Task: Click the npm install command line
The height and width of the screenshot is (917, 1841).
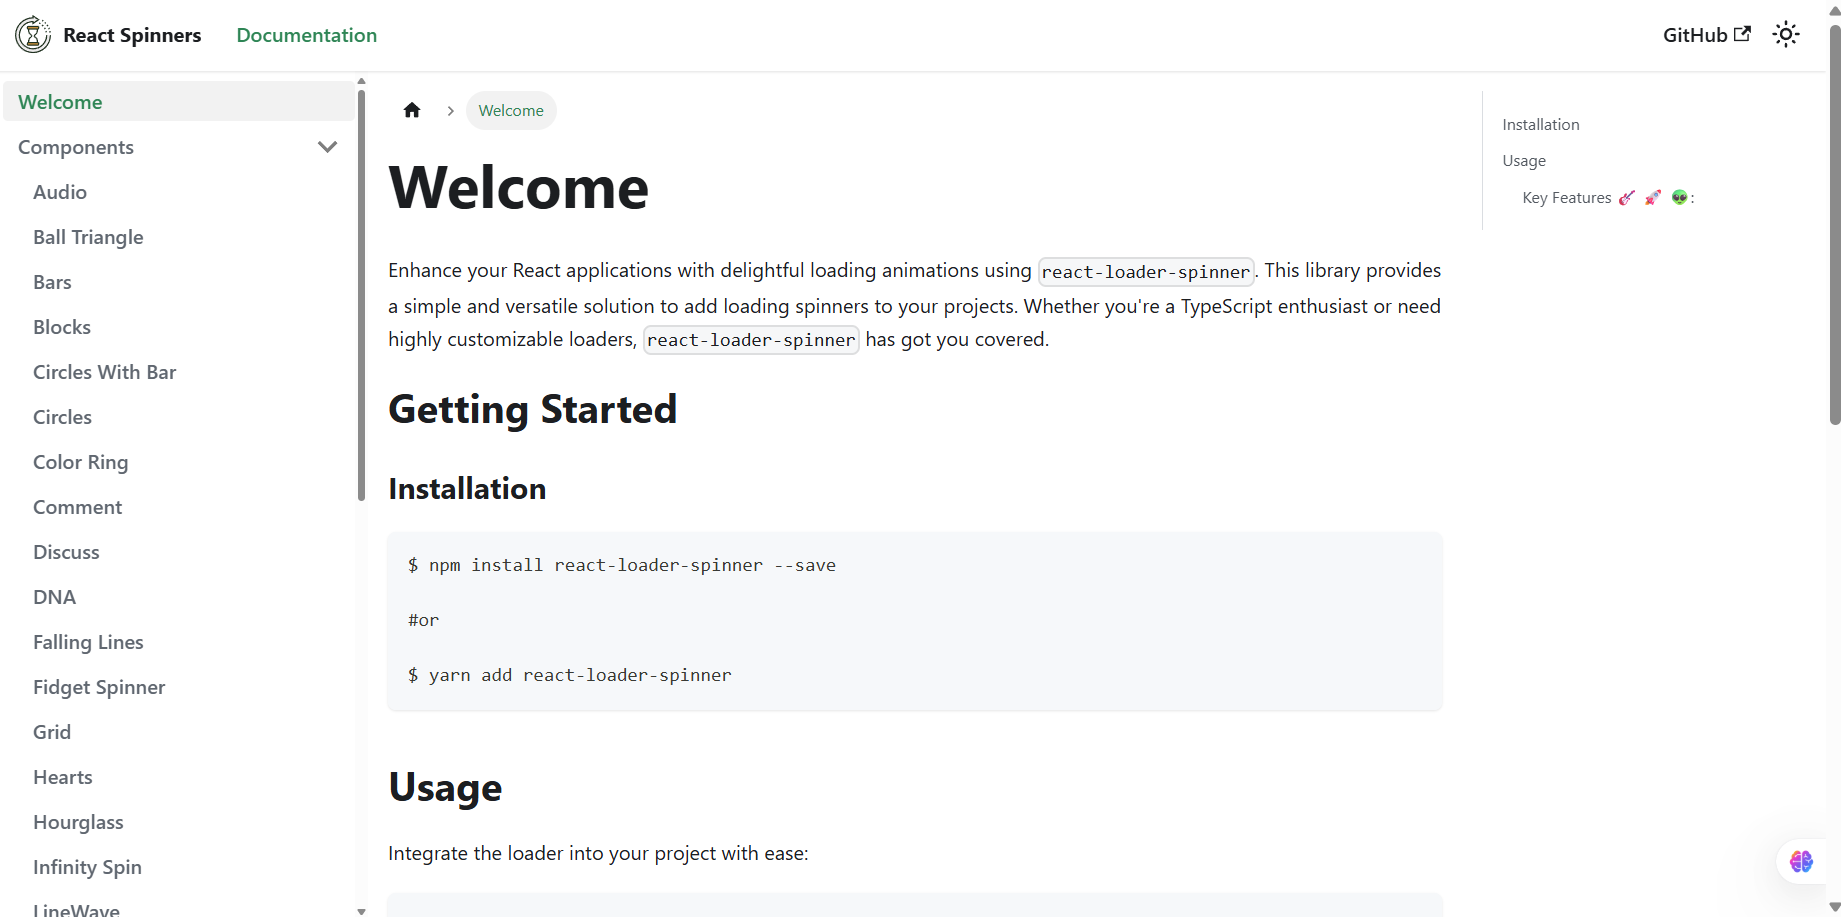Action: [622, 565]
